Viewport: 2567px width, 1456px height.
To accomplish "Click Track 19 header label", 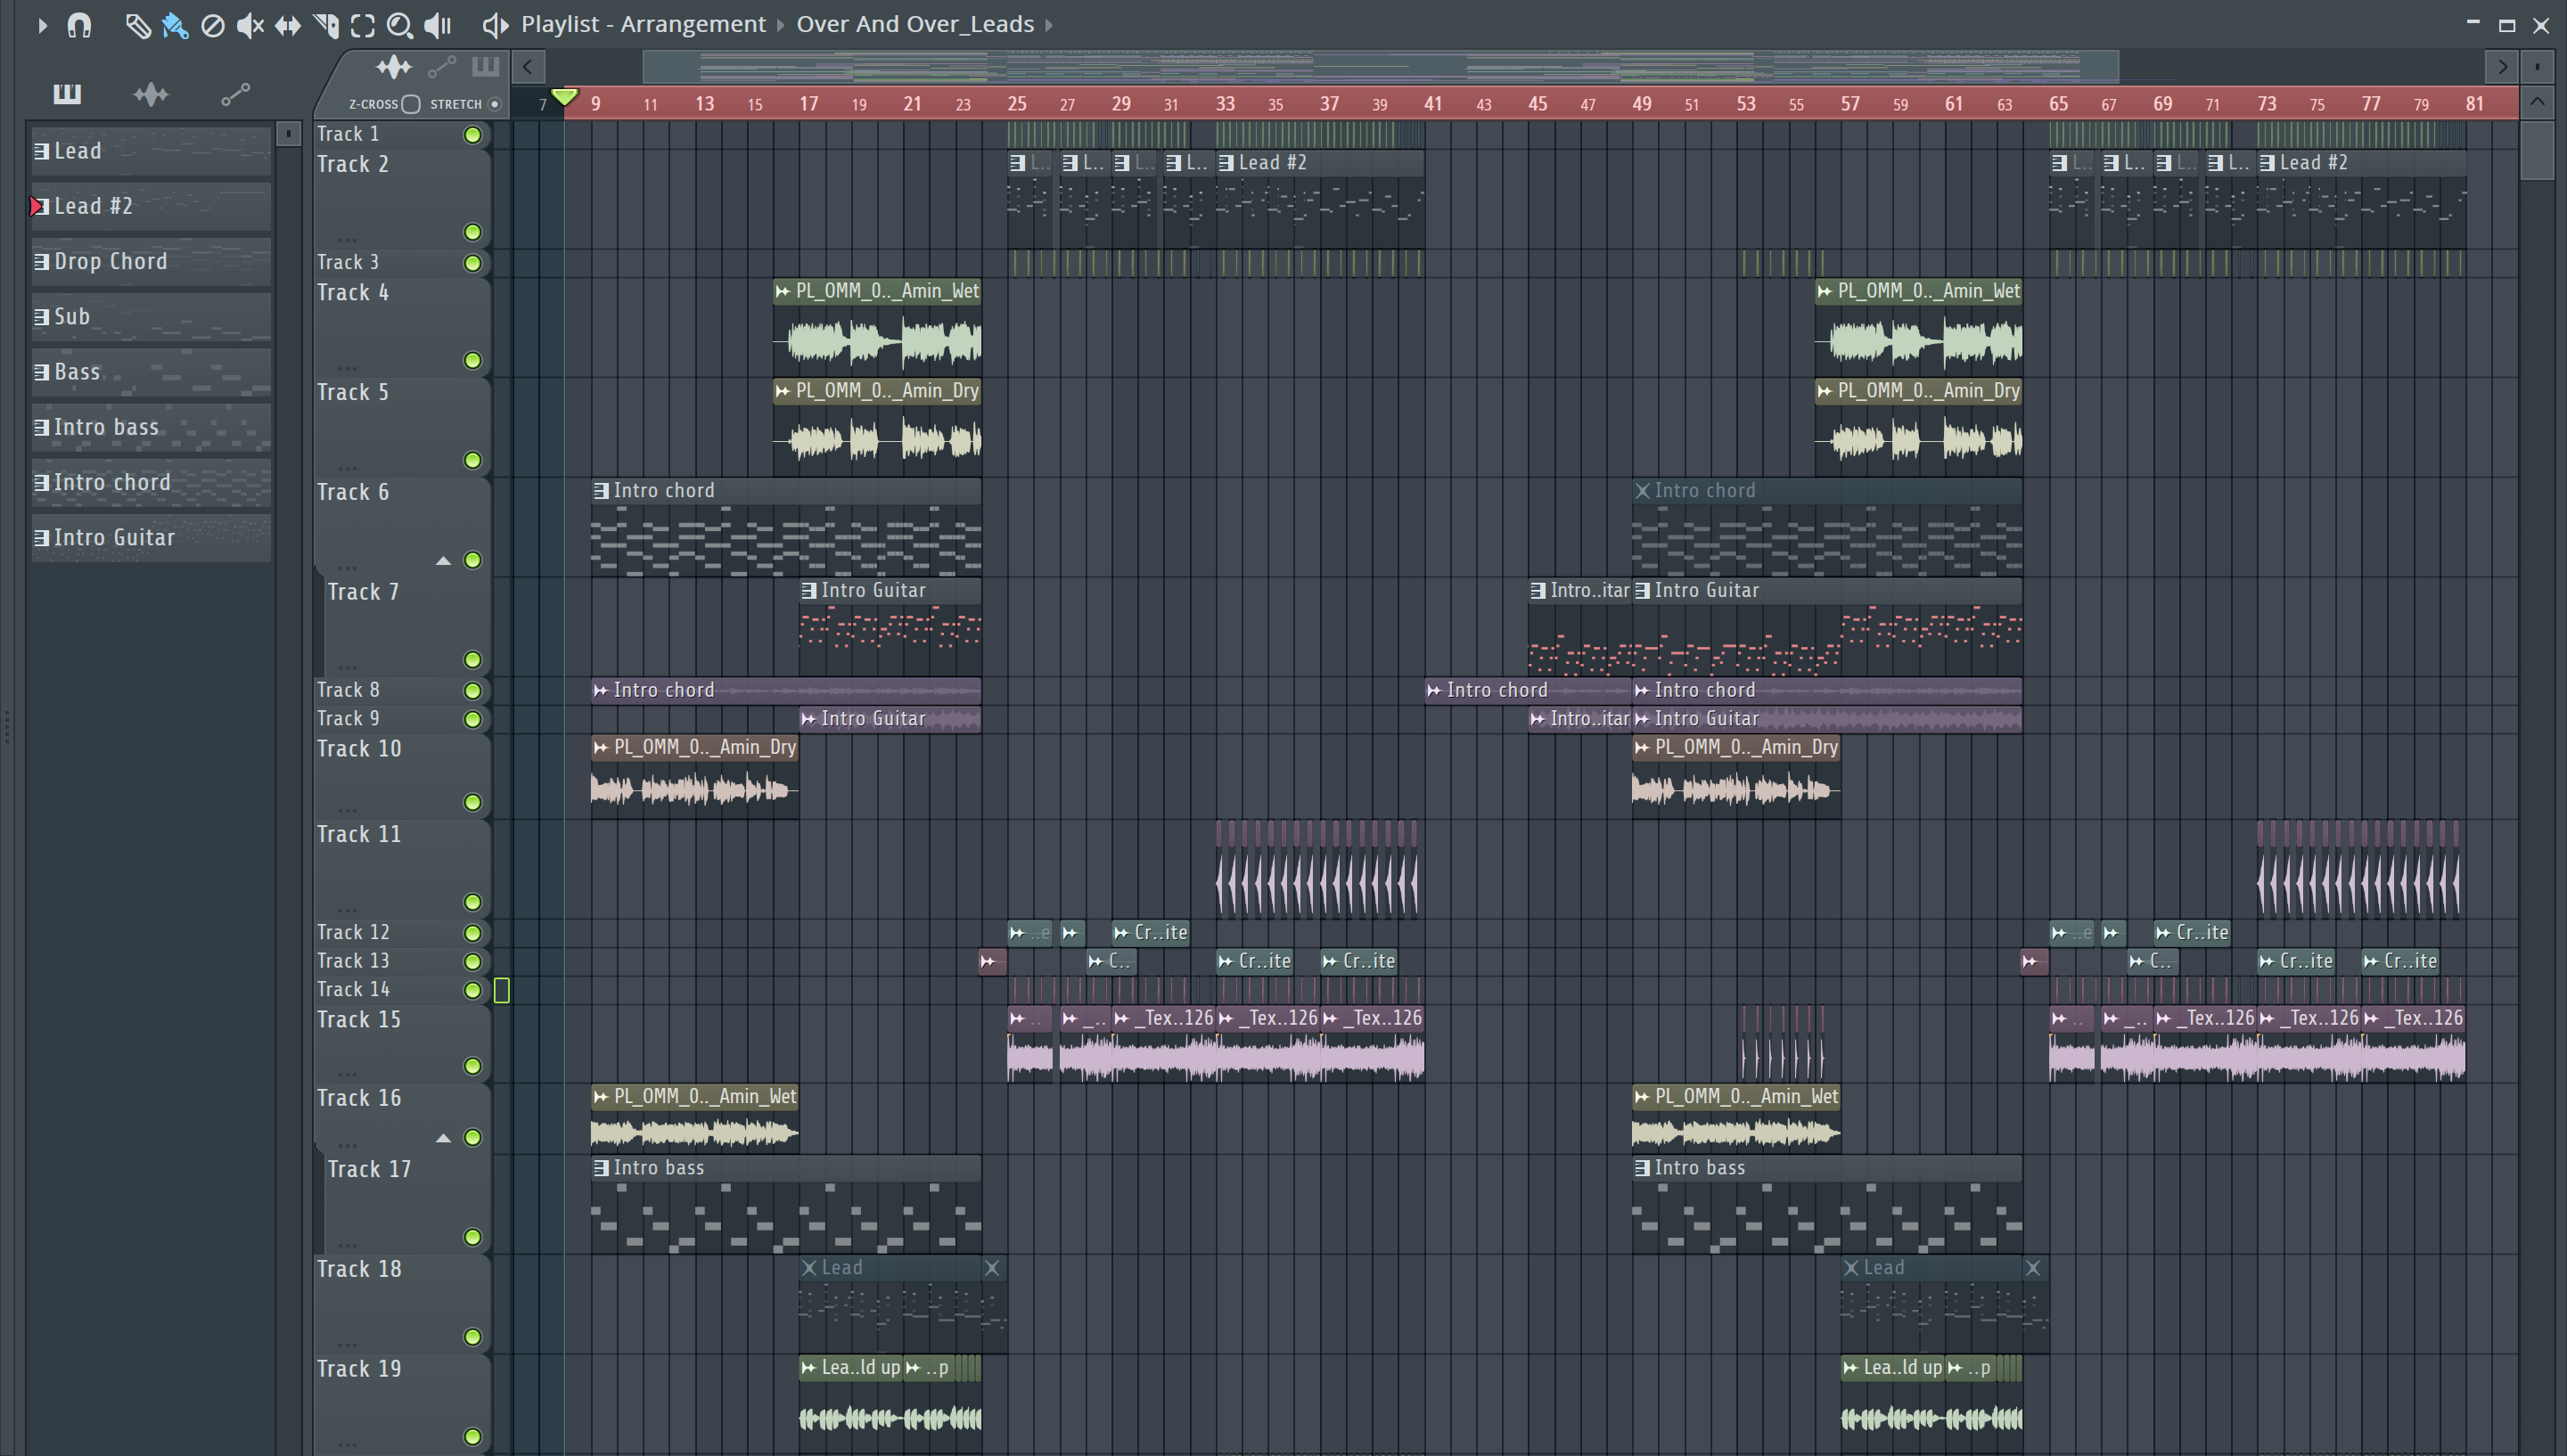I will (x=359, y=1369).
